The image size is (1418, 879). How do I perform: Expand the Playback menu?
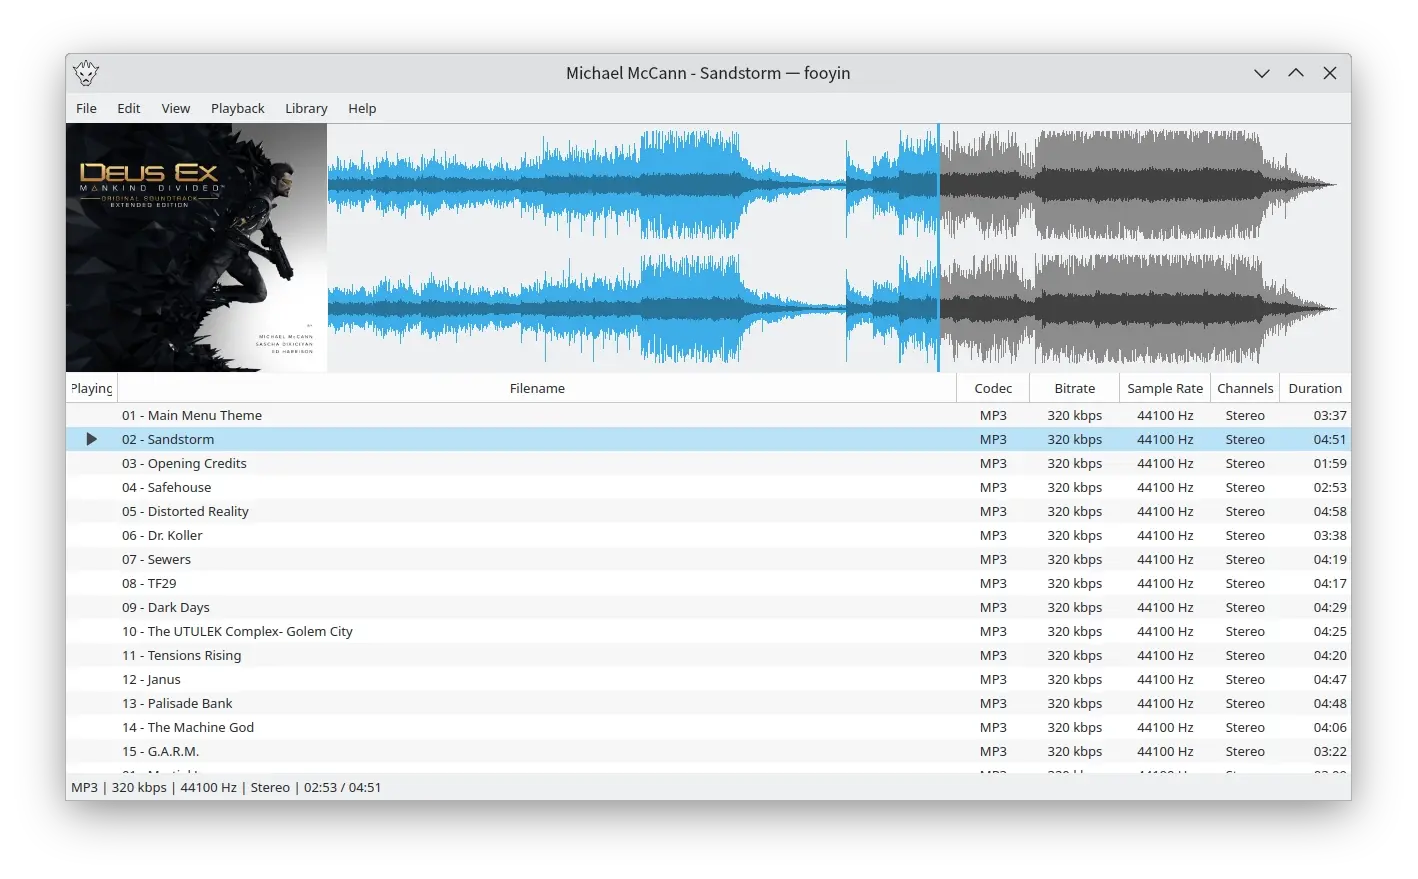(x=238, y=108)
